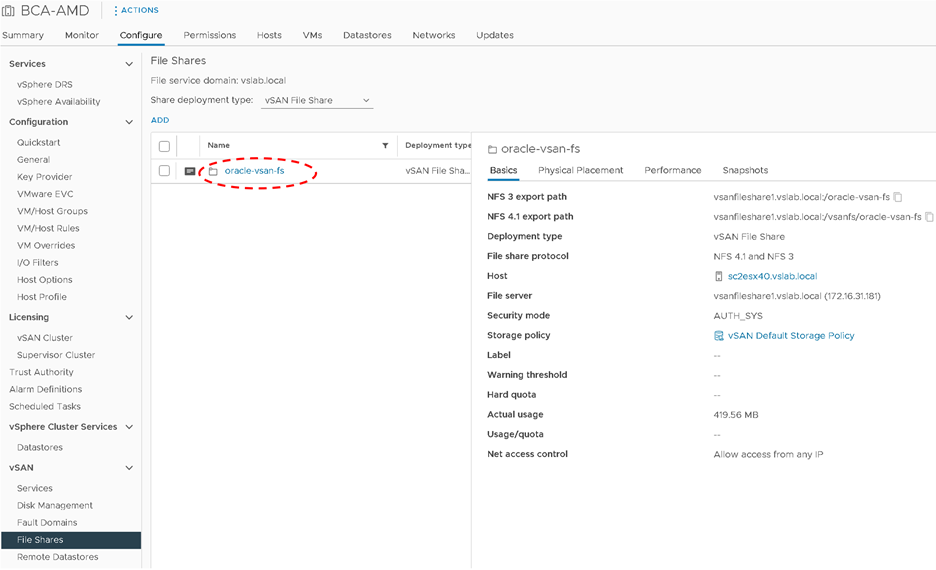Select Disk Management in the sidebar

point(54,506)
